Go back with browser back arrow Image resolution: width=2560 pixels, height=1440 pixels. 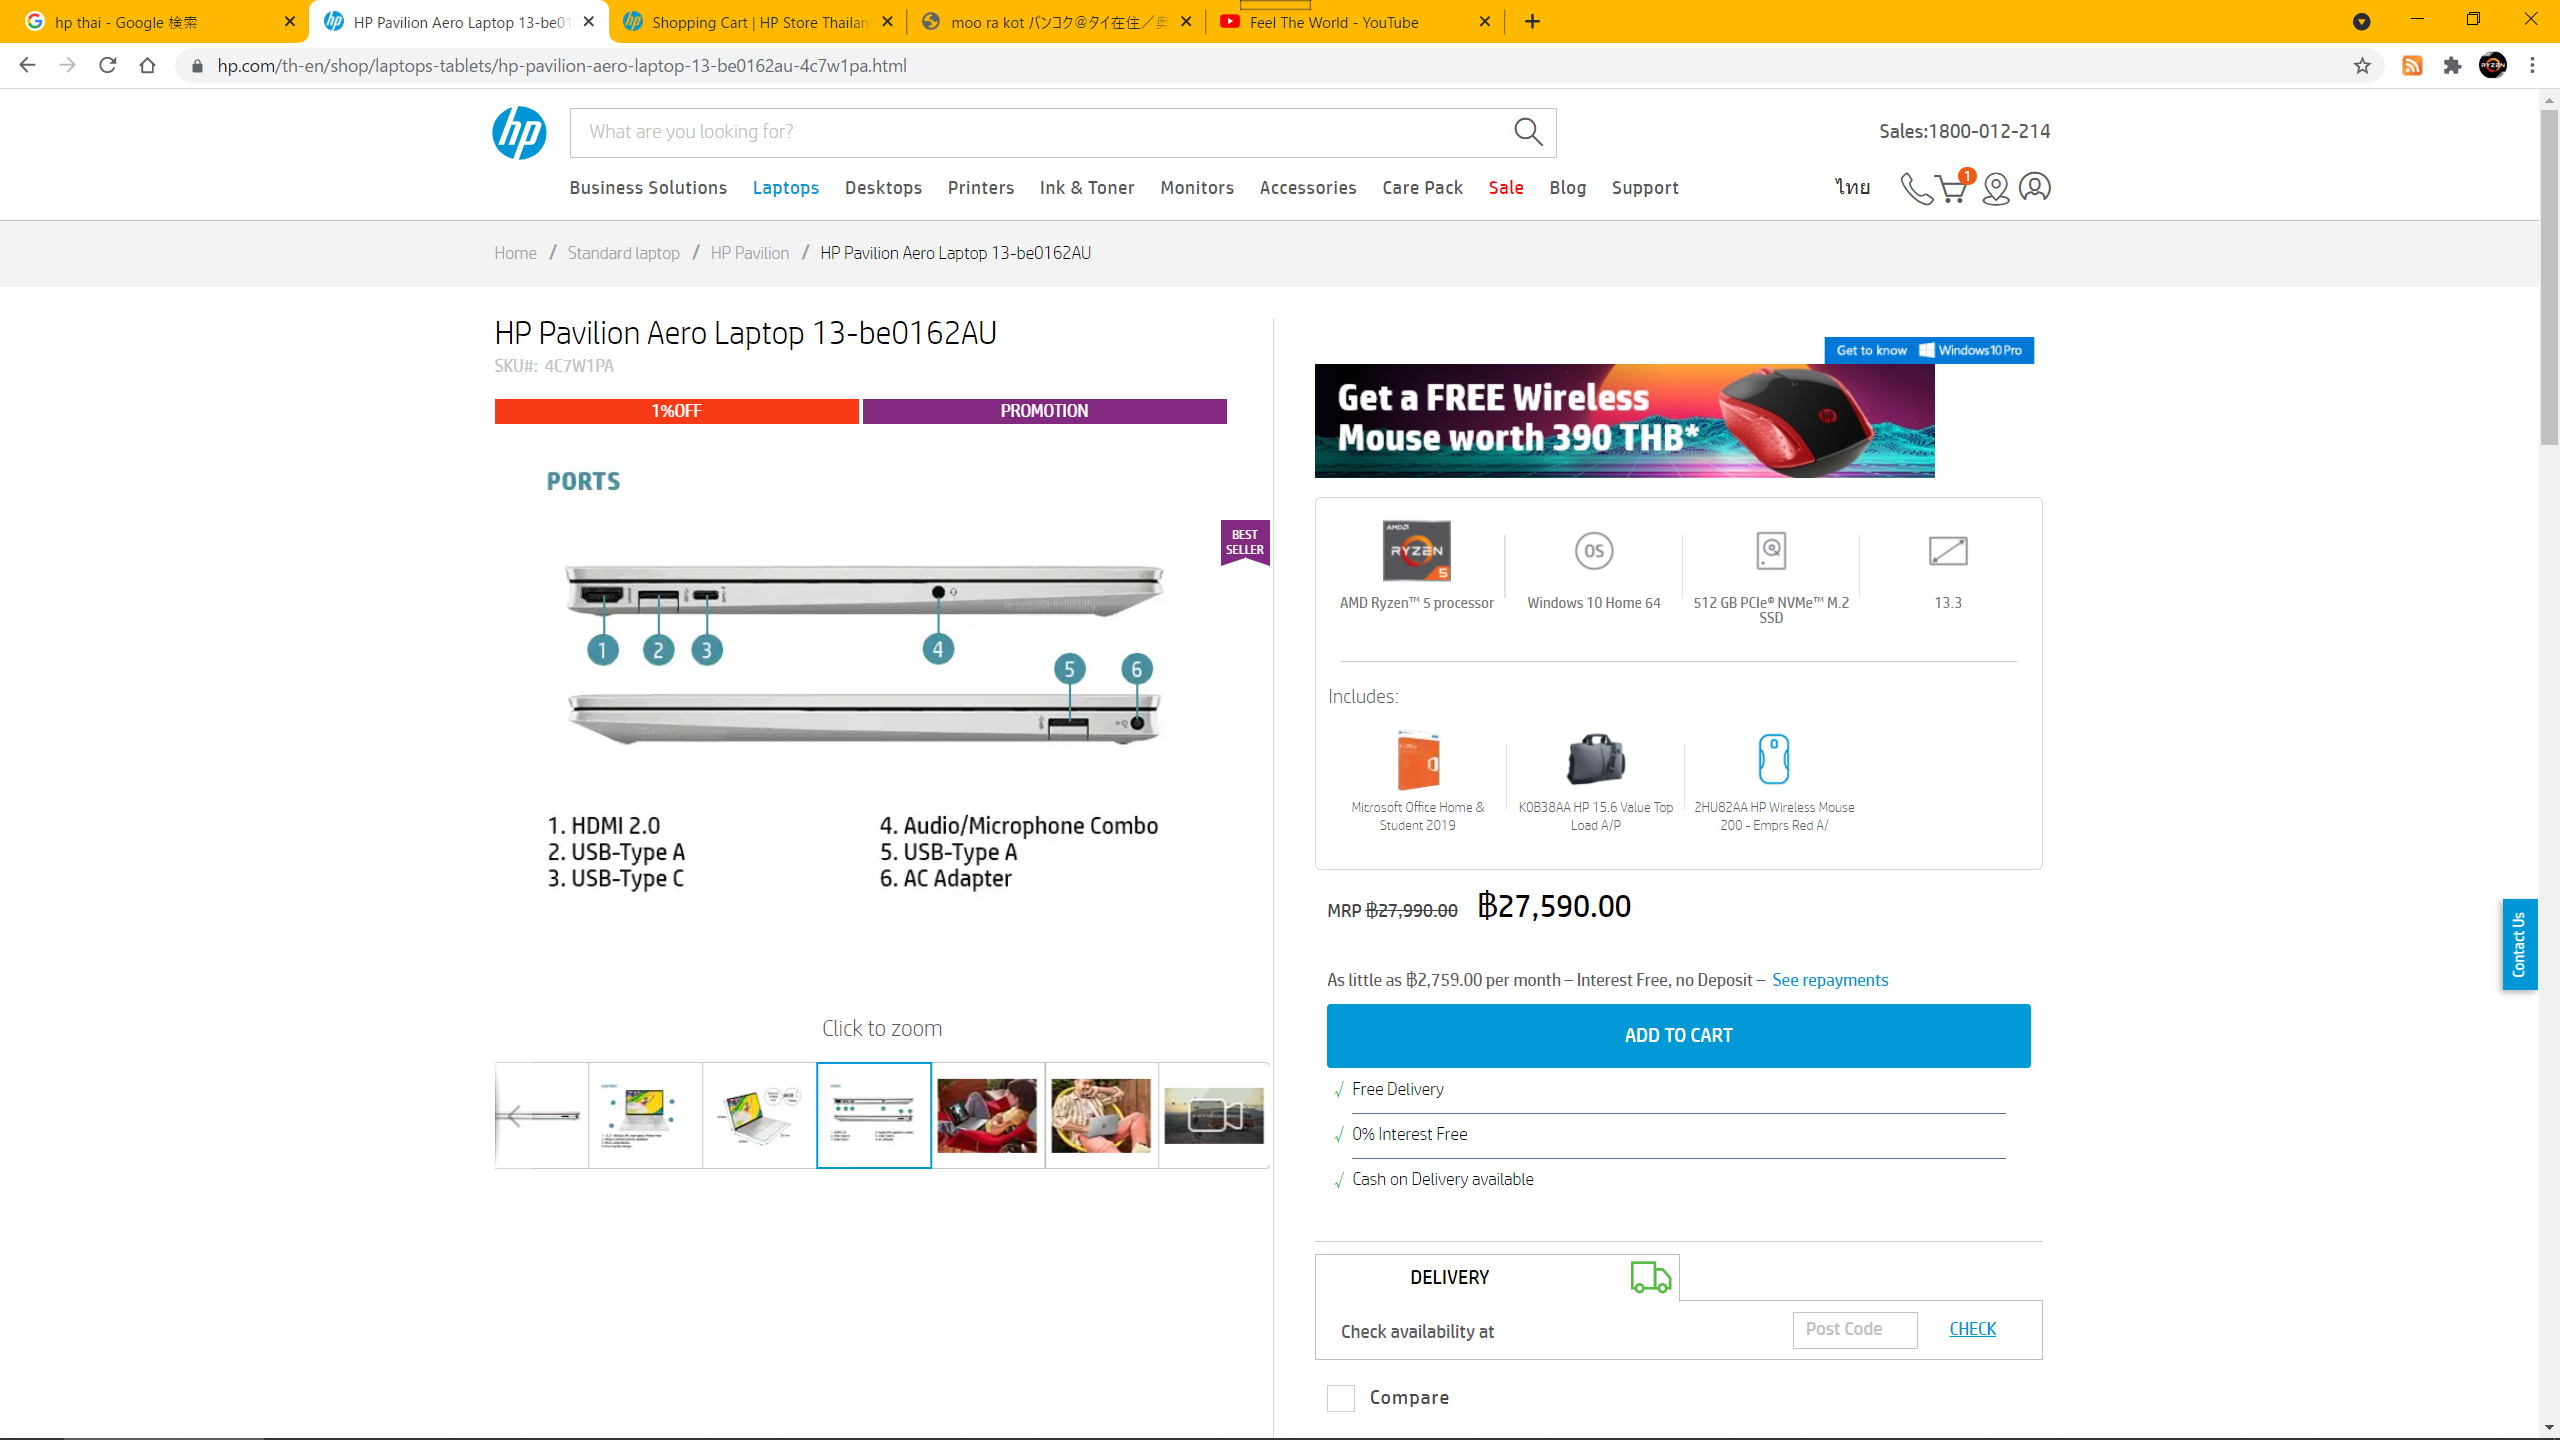[x=27, y=65]
